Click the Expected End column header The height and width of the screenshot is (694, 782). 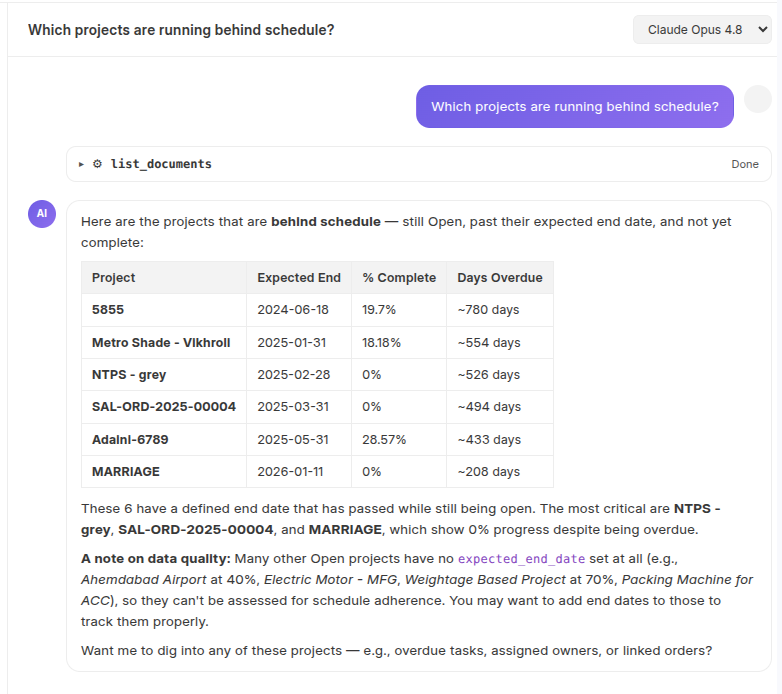299,278
